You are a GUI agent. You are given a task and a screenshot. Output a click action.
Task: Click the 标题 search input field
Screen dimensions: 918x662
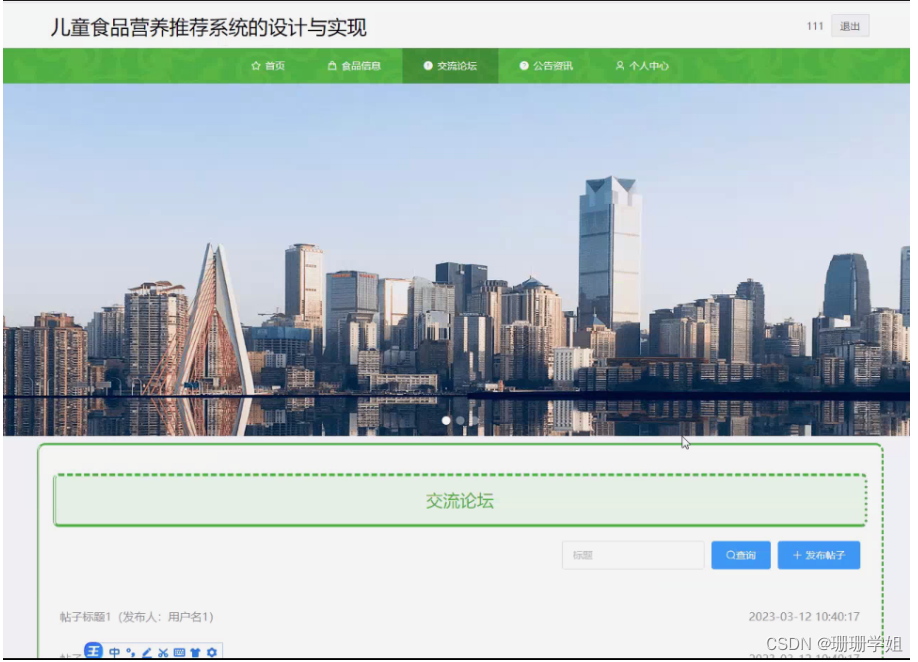pyautogui.click(x=633, y=555)
